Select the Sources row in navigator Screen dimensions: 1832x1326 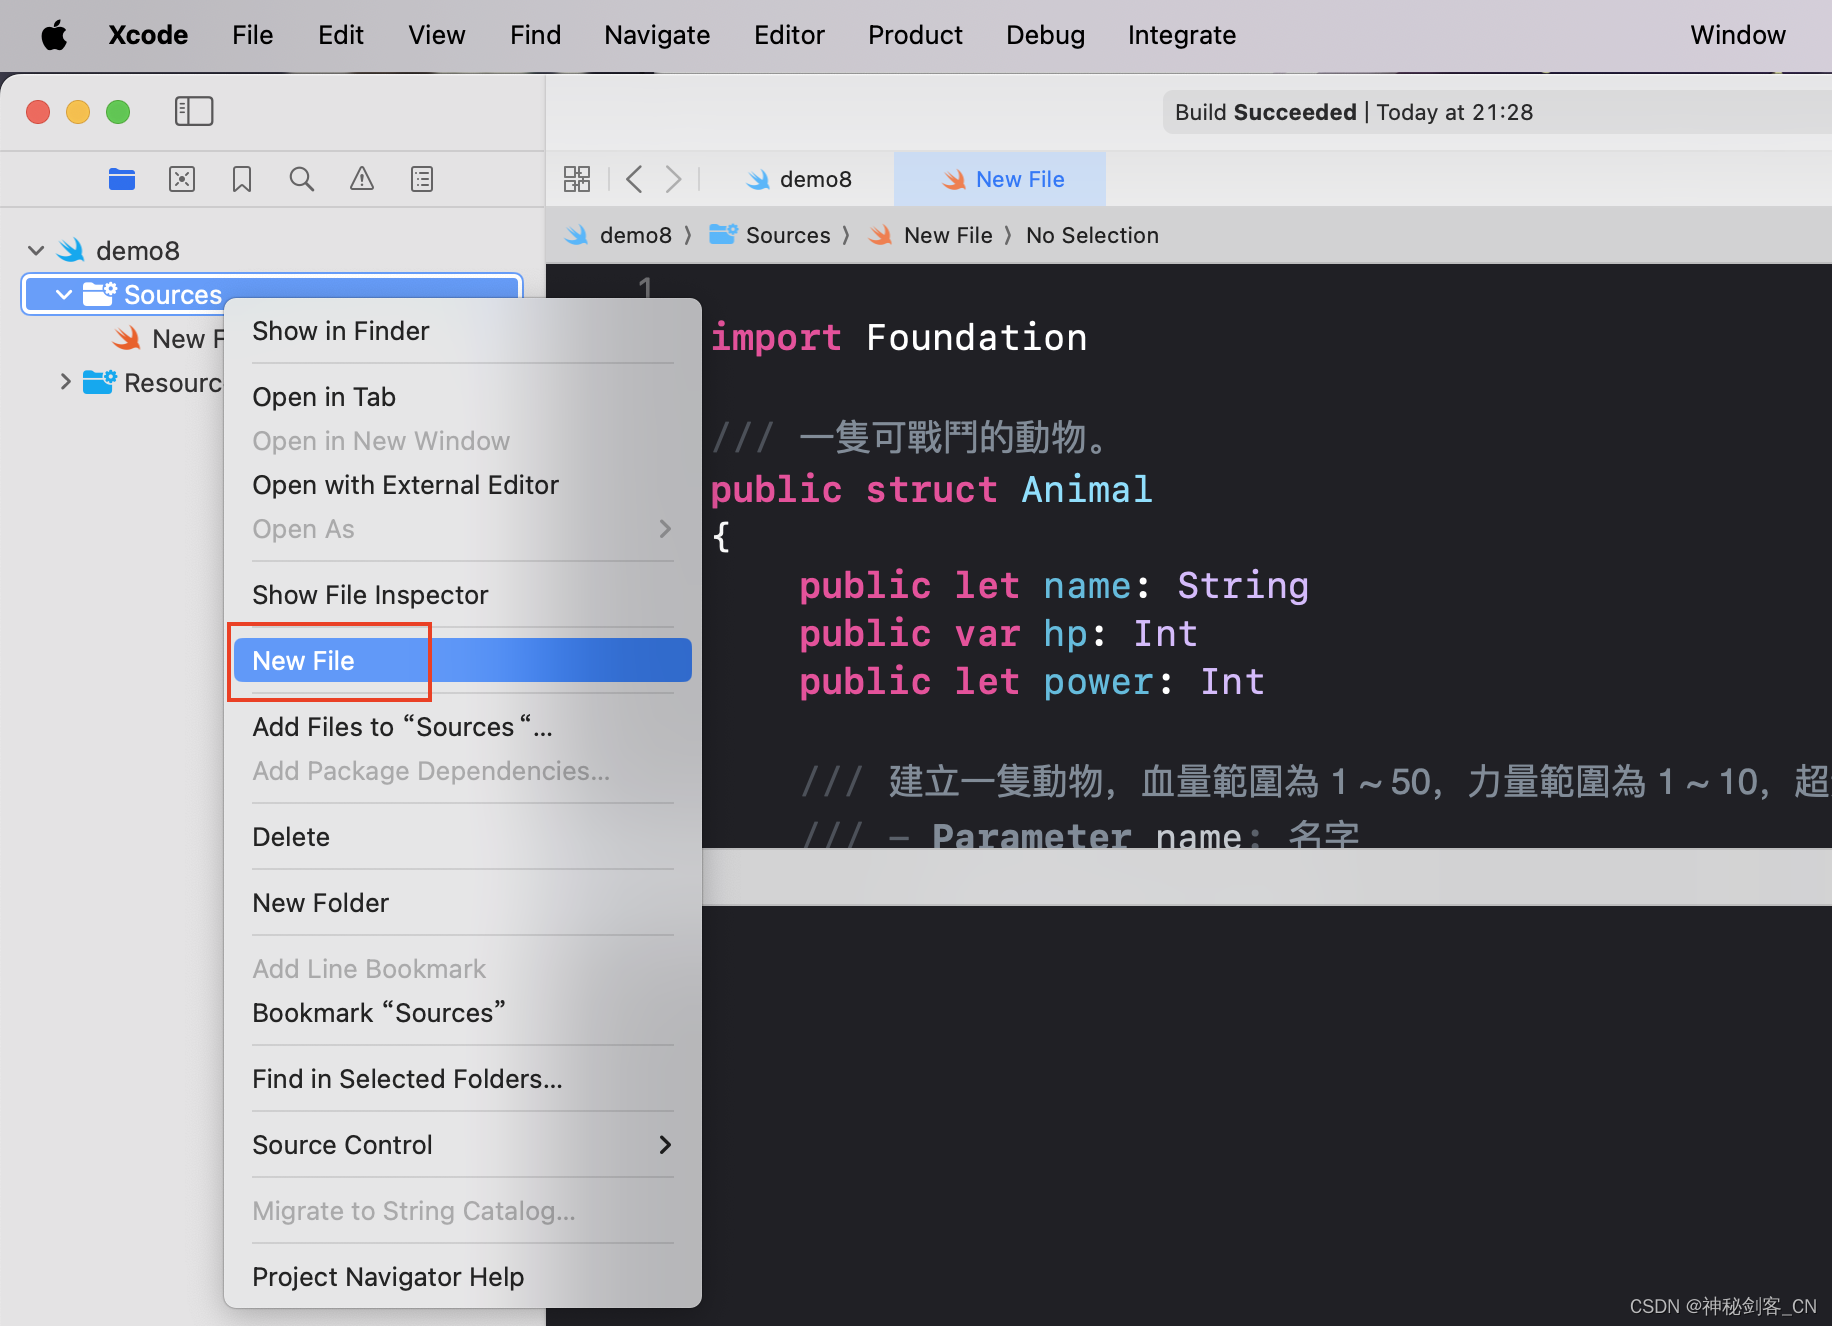click(x=272, y=294)
